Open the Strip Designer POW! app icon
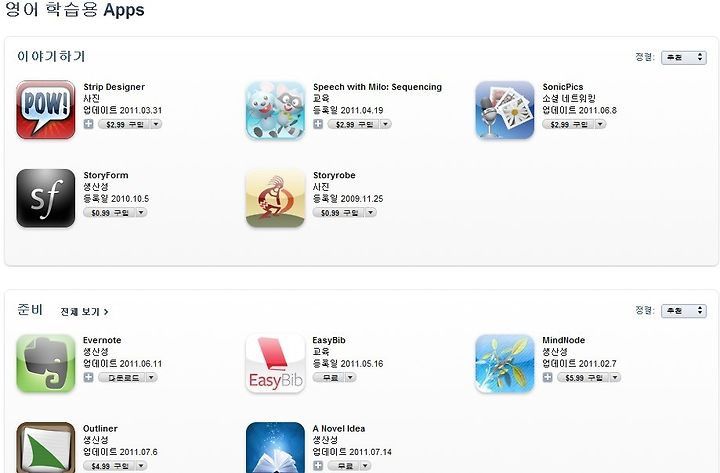Viewport: 720px width, 473px height. 45,110
